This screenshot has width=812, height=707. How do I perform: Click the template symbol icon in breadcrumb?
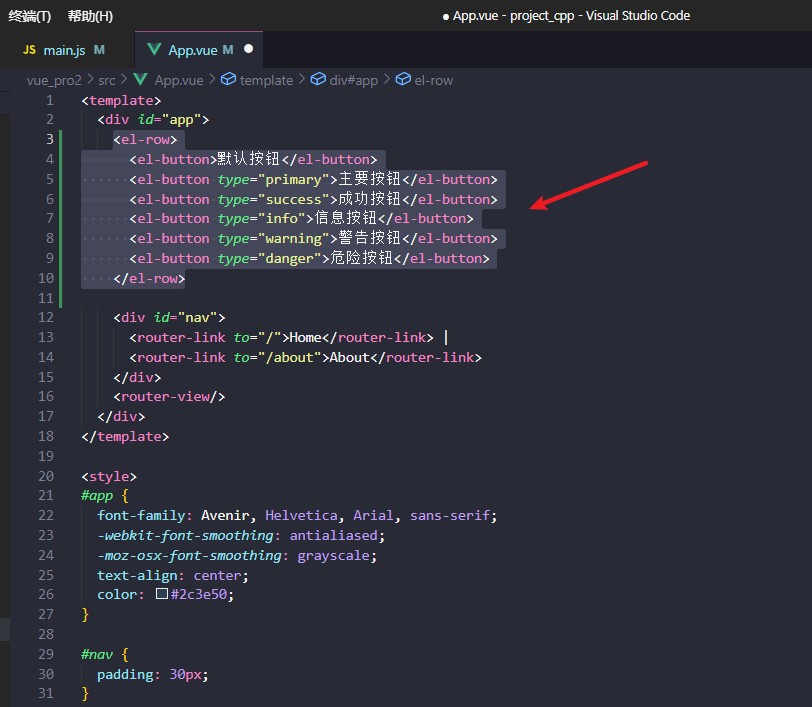pos(227,80)
